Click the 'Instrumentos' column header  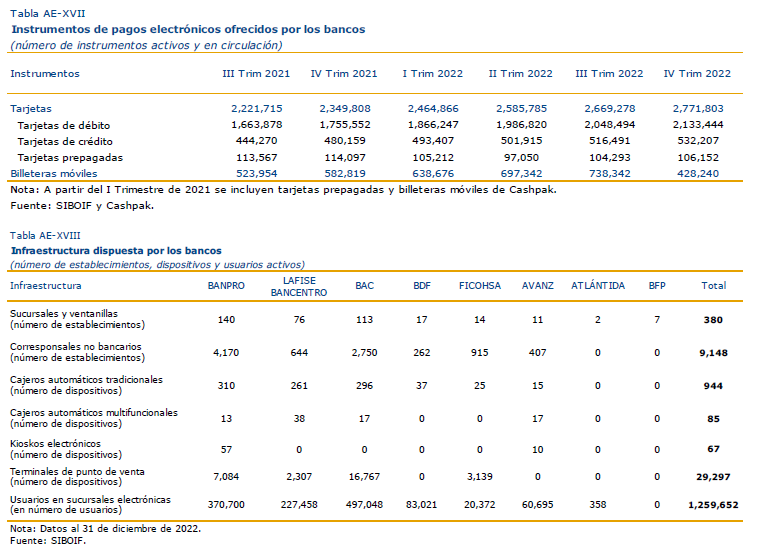[45, 74]
